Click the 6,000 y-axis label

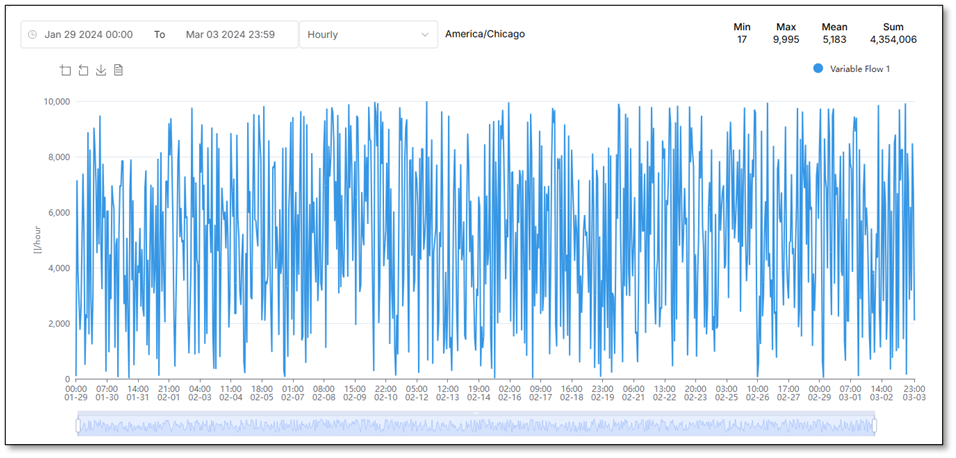point(59,212)
